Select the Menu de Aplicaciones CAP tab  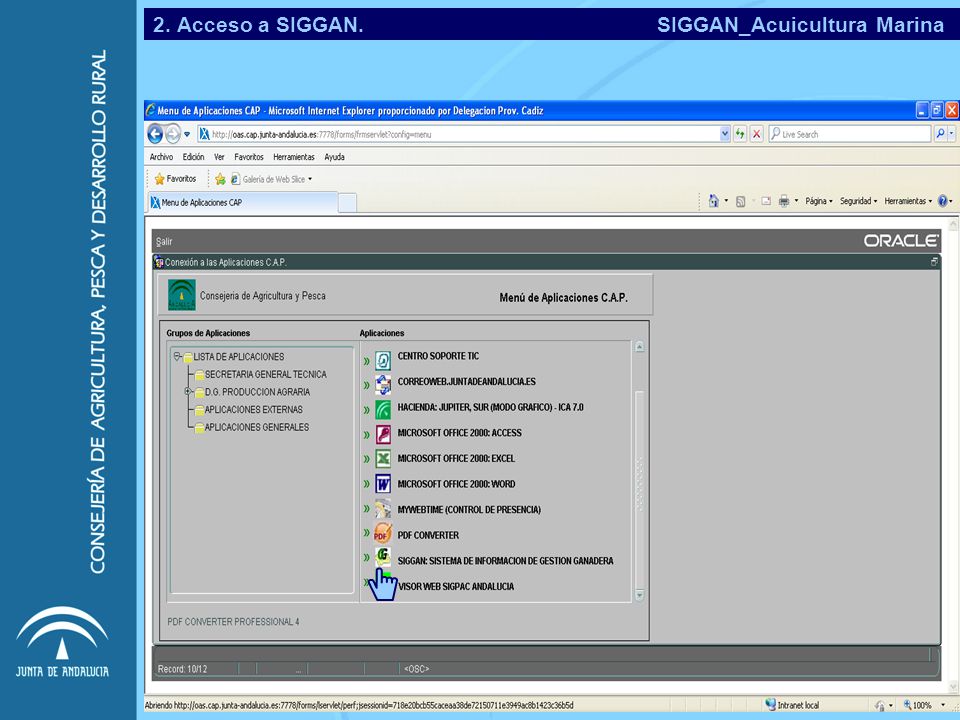242,203
